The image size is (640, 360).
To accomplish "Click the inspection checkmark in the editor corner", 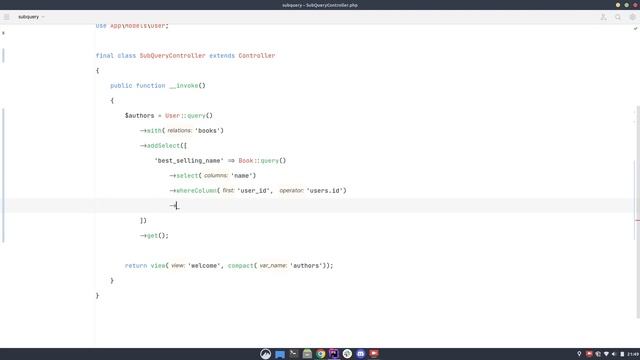I will [636, 29].
